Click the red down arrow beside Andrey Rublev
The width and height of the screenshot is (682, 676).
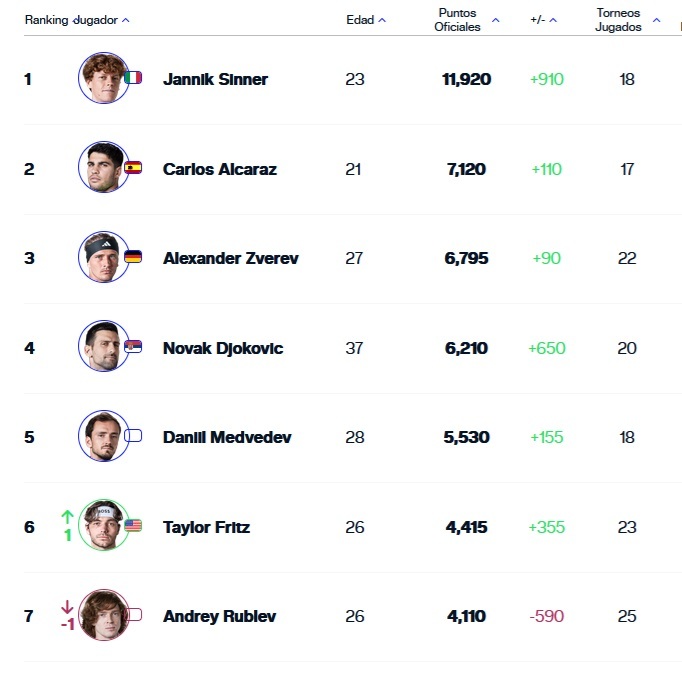pyautogui.click(x=67, y=607)
